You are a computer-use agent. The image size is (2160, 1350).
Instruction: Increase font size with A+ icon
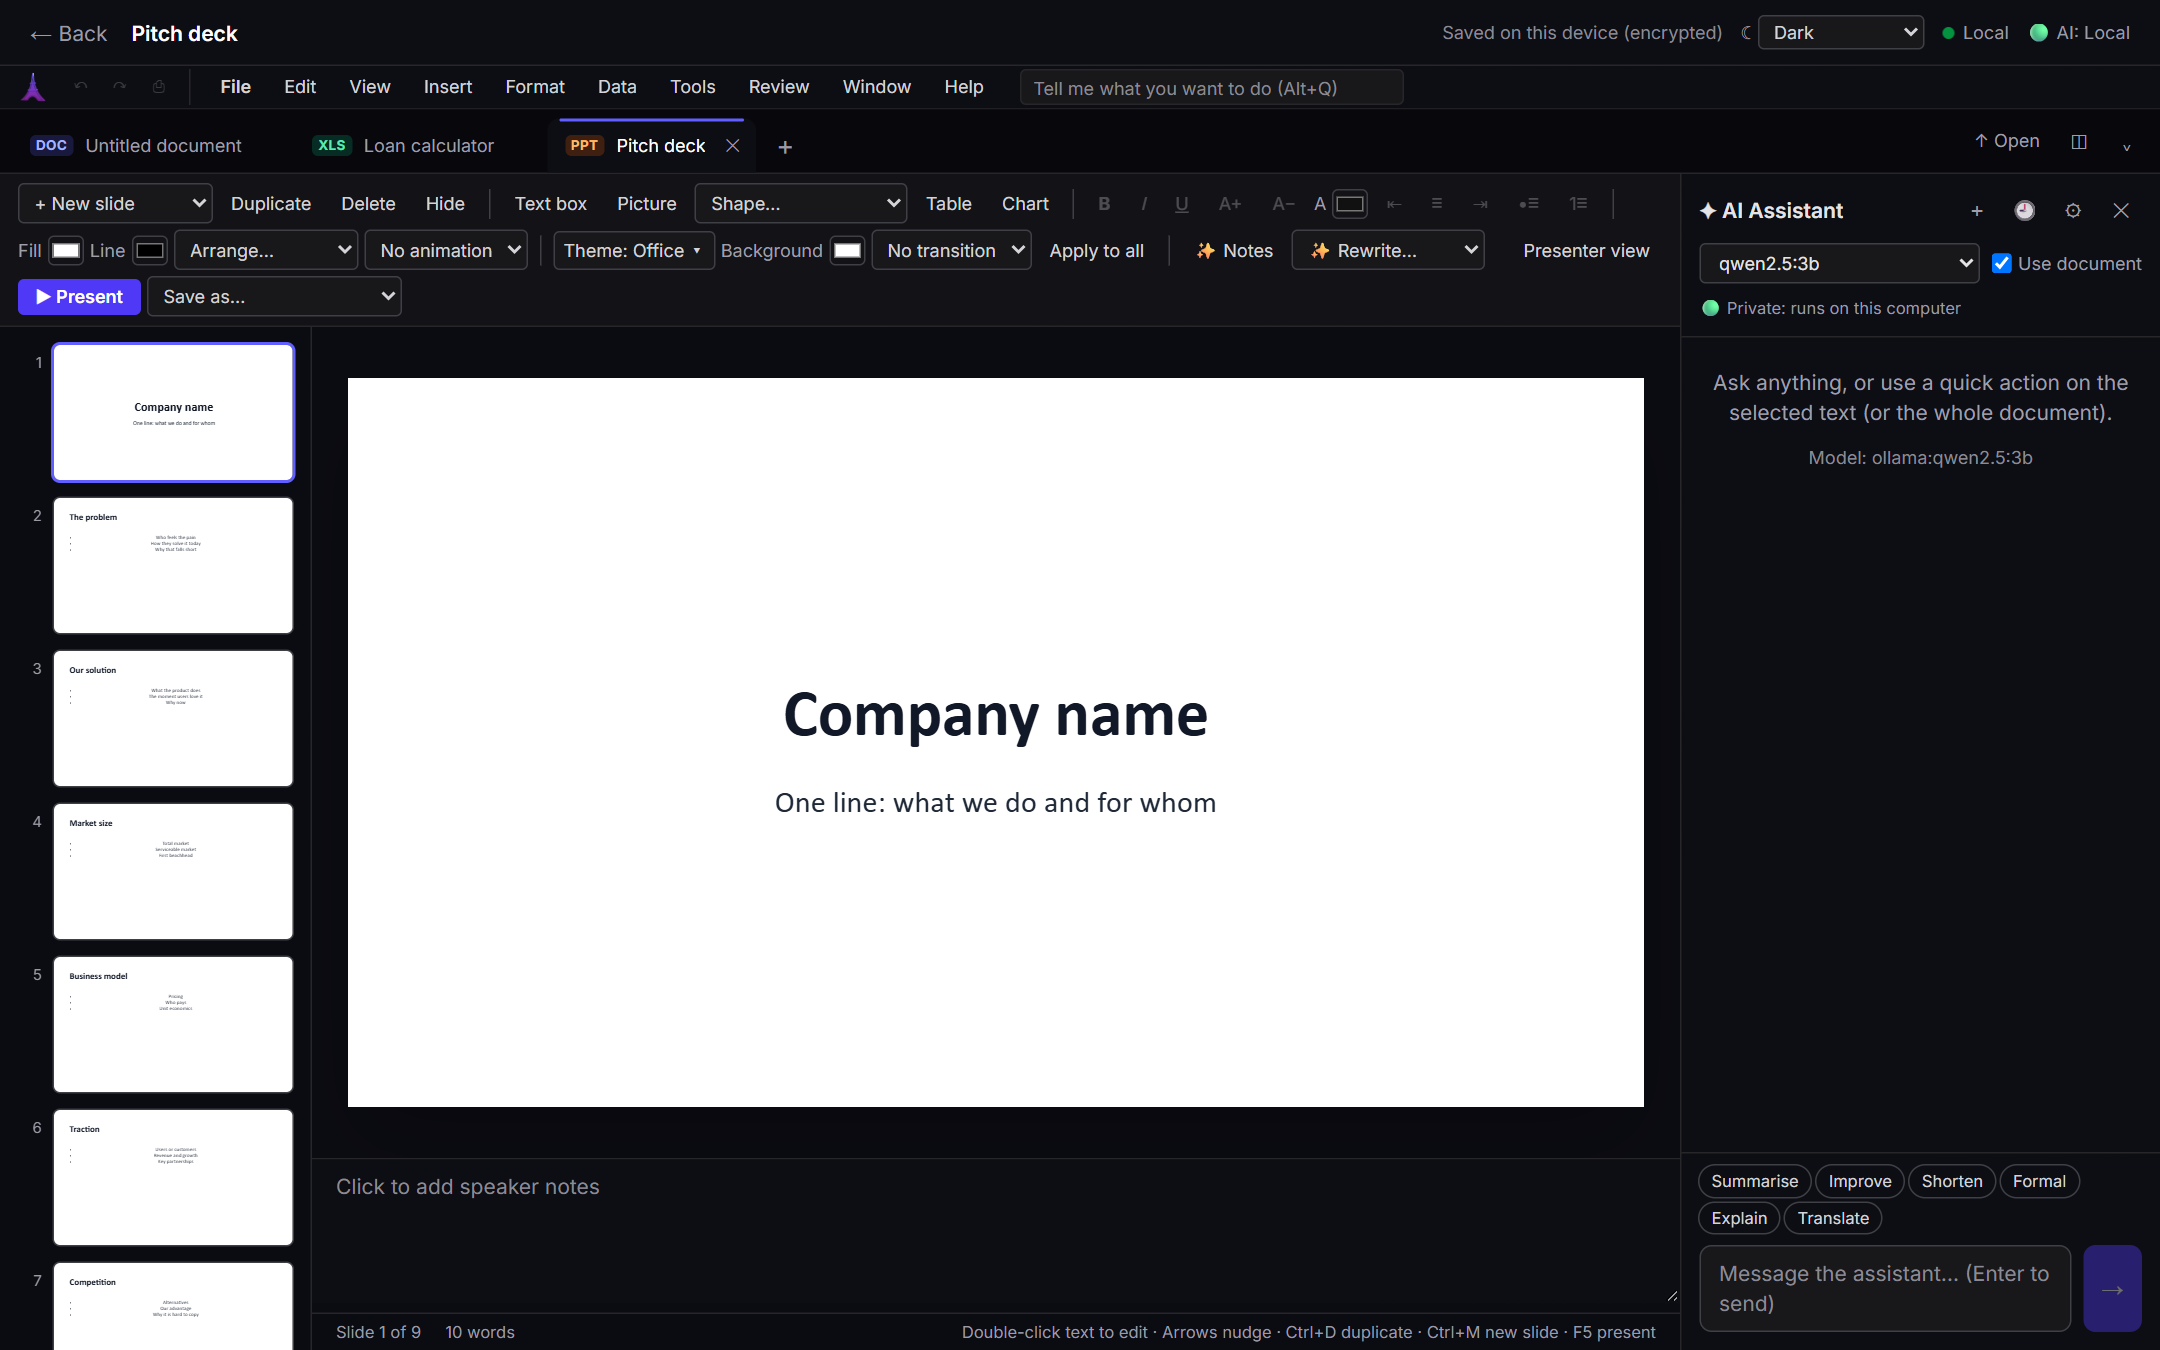[1230, 204]
